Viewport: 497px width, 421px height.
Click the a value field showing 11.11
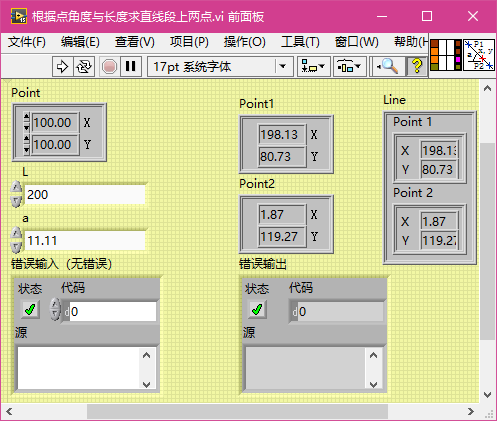pos(85,240)
